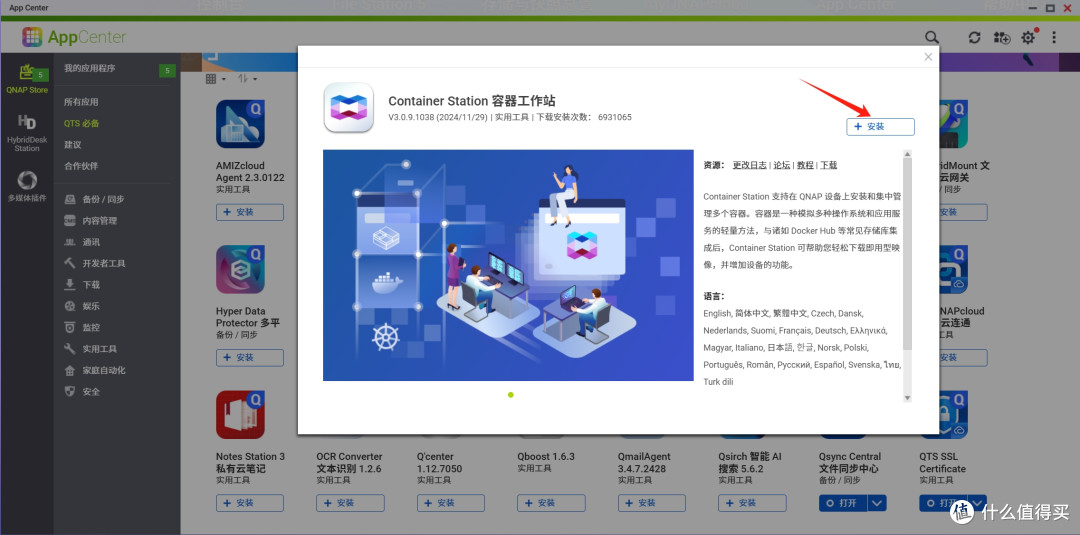Click the myQNAPcloud app icon

[x=953, y=269]
